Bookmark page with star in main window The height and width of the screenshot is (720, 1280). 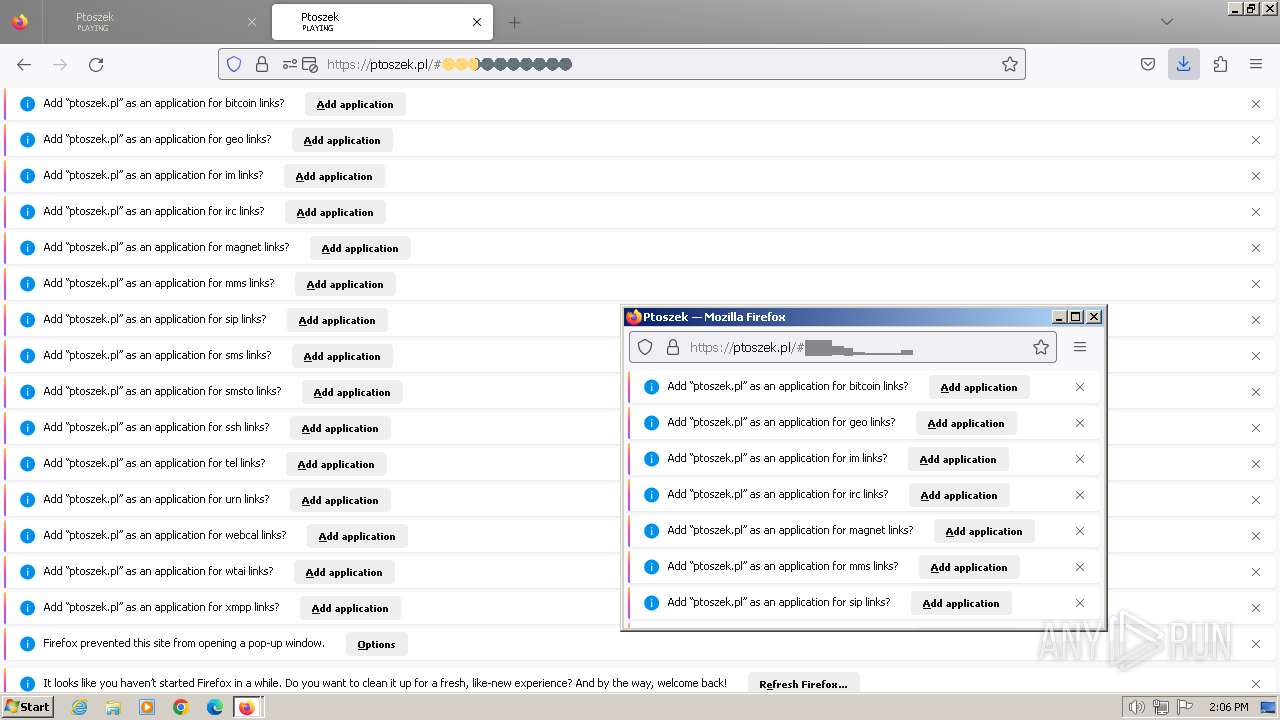click(x=1010, y=64)
